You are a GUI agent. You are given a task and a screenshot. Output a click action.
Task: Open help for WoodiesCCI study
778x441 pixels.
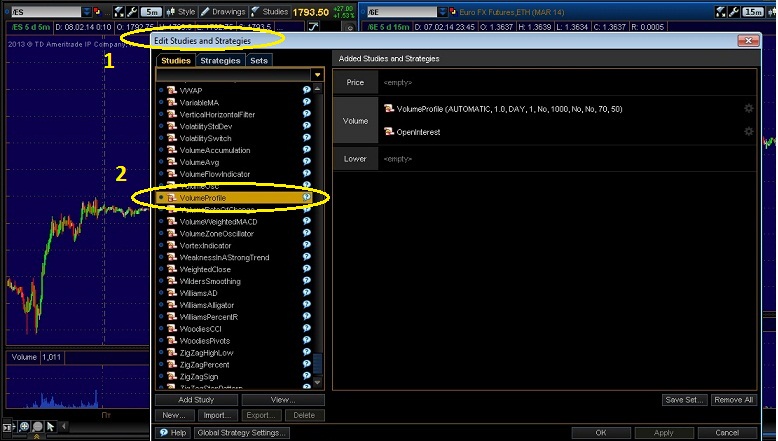coord(307,328)
